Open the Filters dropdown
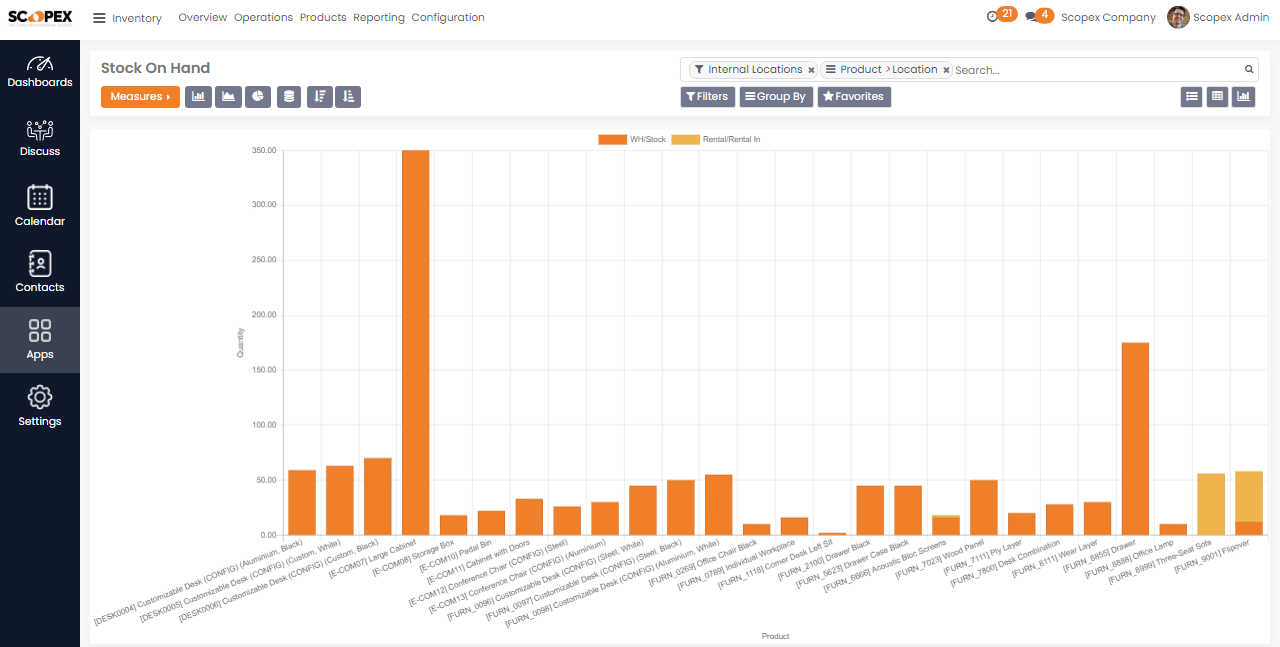Image resolution: width=1280 pixels, height=647 pixels. [707, 97]
